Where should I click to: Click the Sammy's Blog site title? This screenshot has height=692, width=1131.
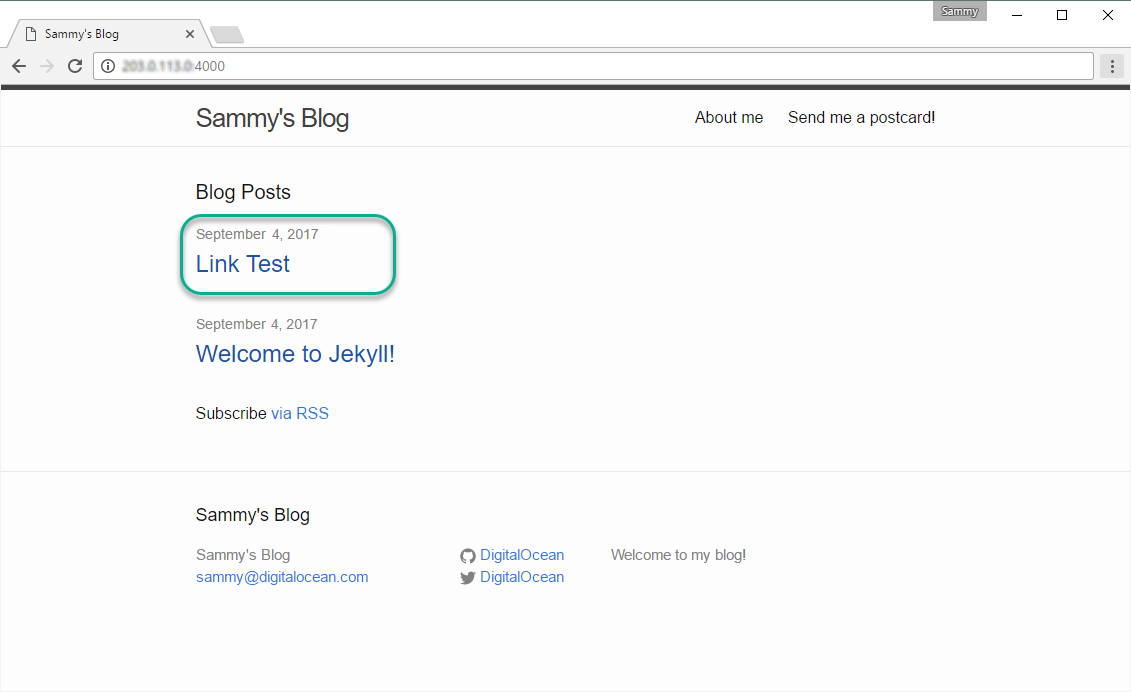[272, 118]
